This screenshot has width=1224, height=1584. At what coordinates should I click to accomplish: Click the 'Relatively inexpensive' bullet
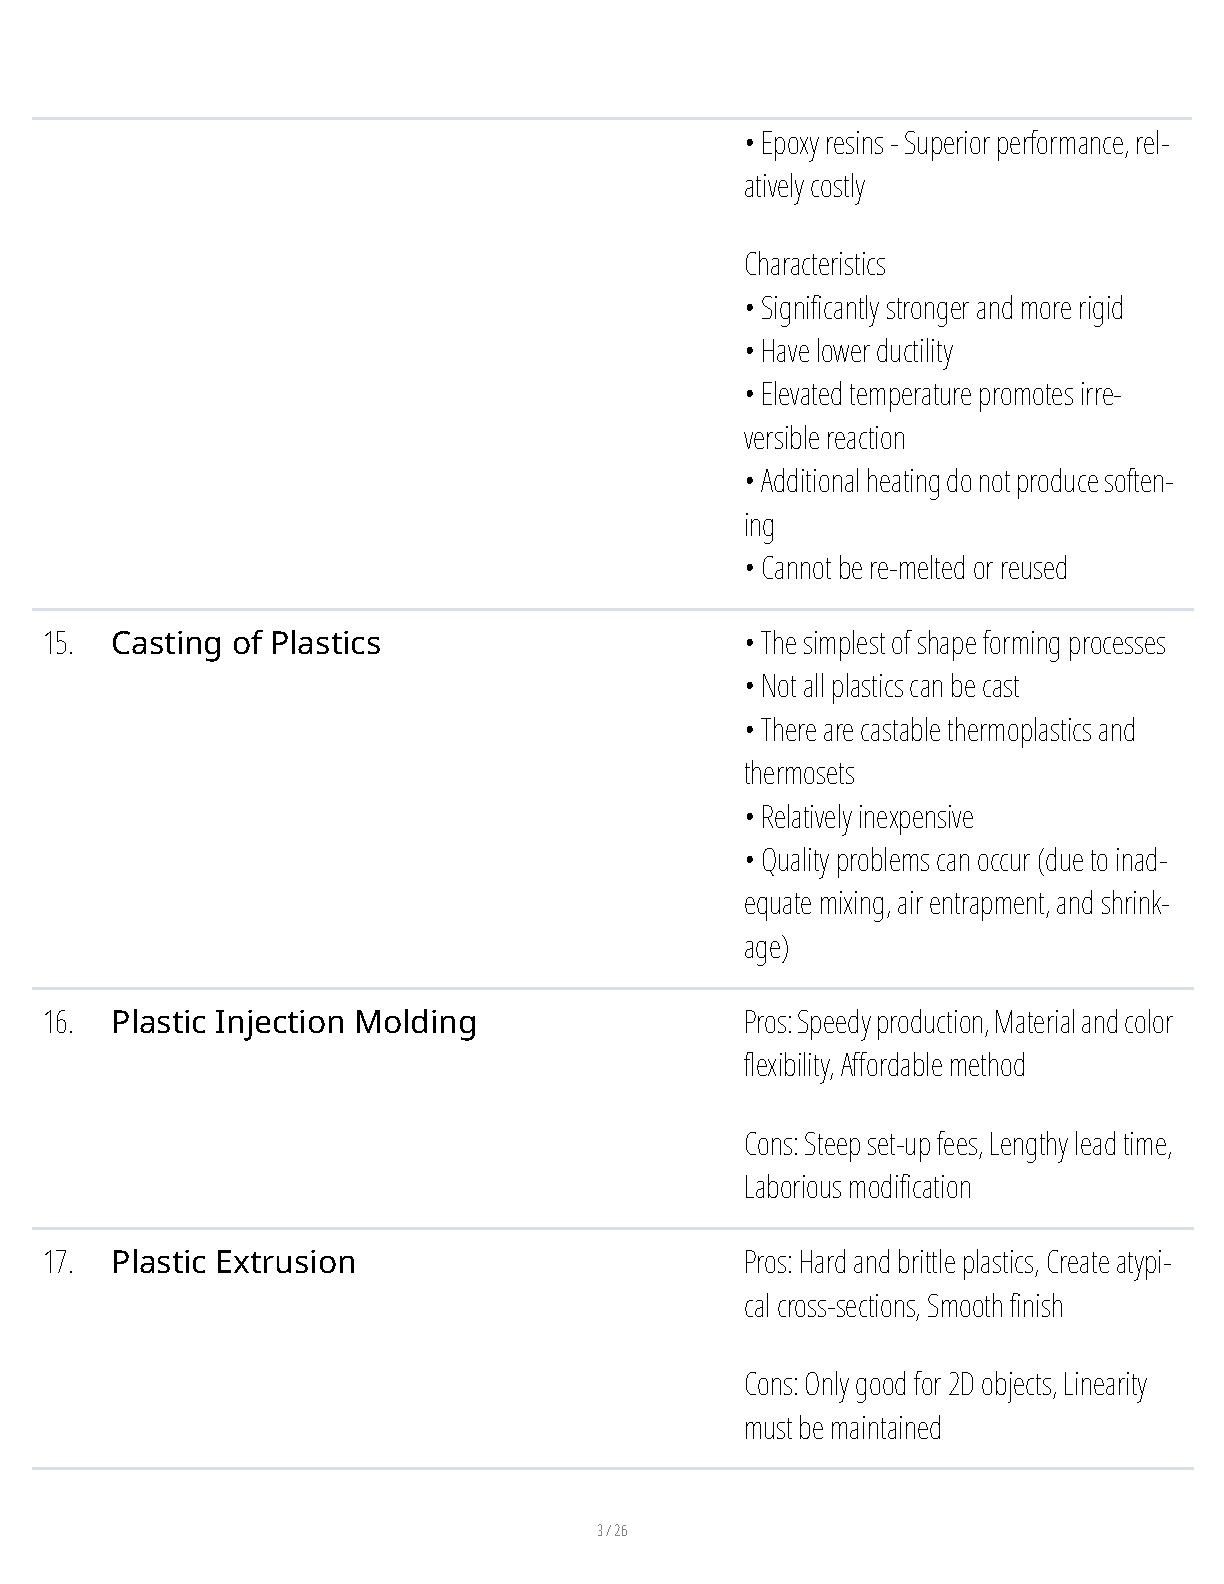pos(859,817)
